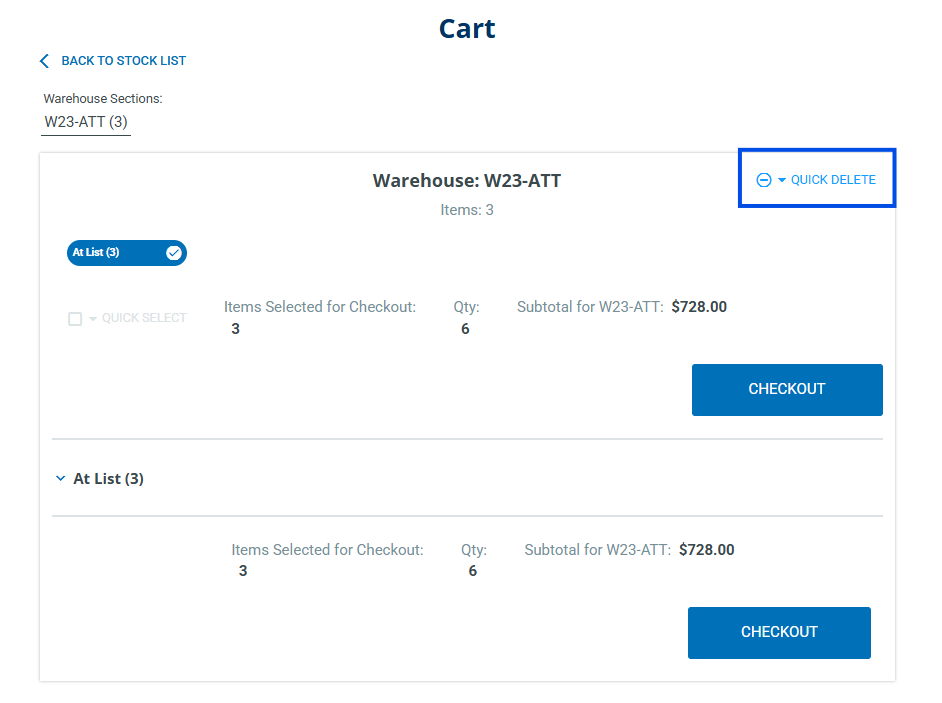Screen dimensions: 942x703
Task: Tick the Quick Select checkbox
Action: pos(75,319)
